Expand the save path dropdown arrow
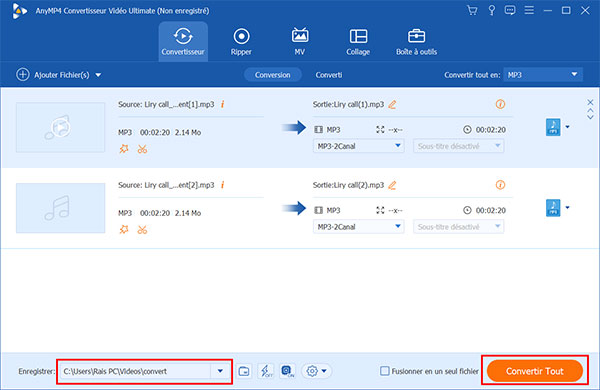The width and height of the screenshot is (600, 390). click(x=220, y=371)
